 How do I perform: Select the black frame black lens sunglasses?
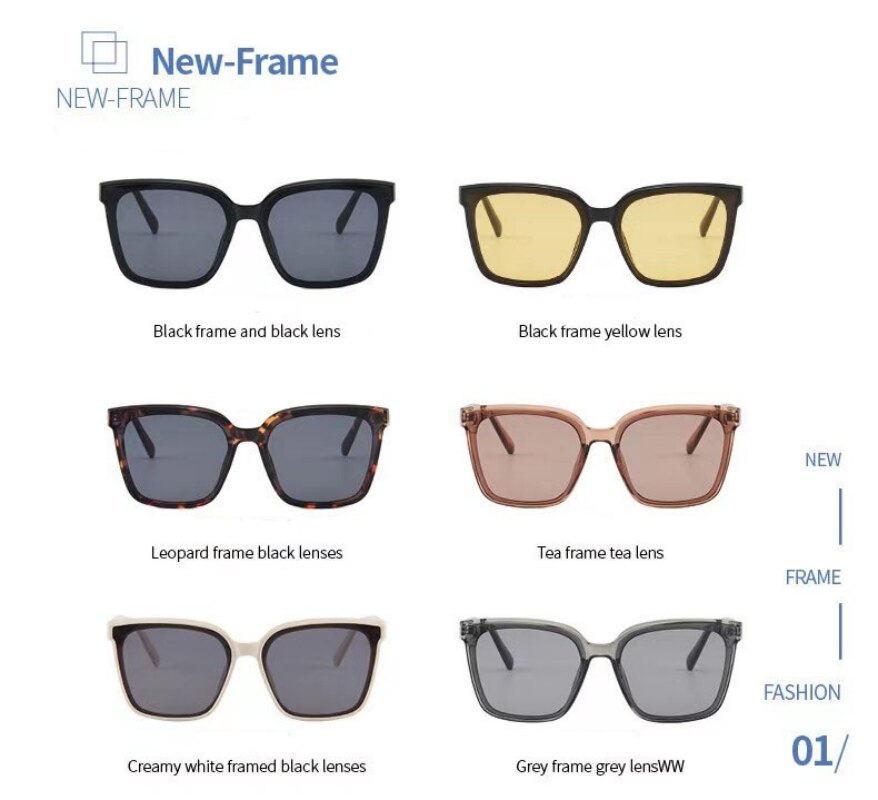pos(247,233)
